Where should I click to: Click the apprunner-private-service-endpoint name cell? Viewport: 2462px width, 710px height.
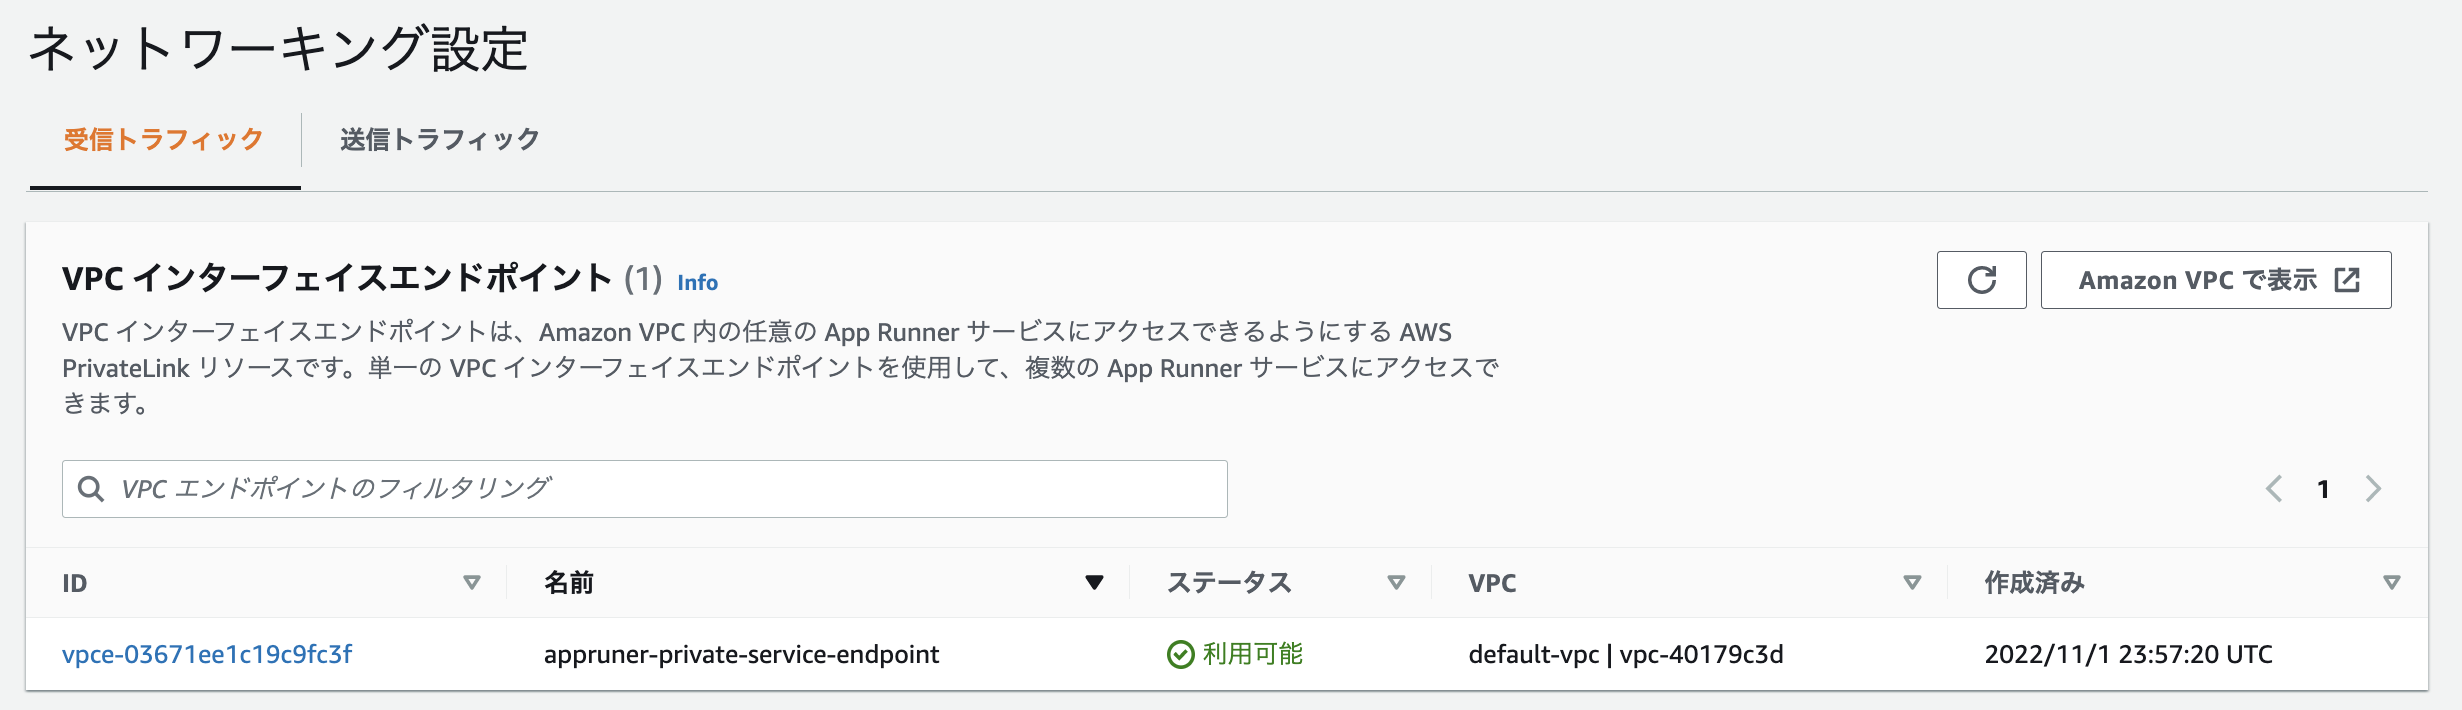click(741, 654)
